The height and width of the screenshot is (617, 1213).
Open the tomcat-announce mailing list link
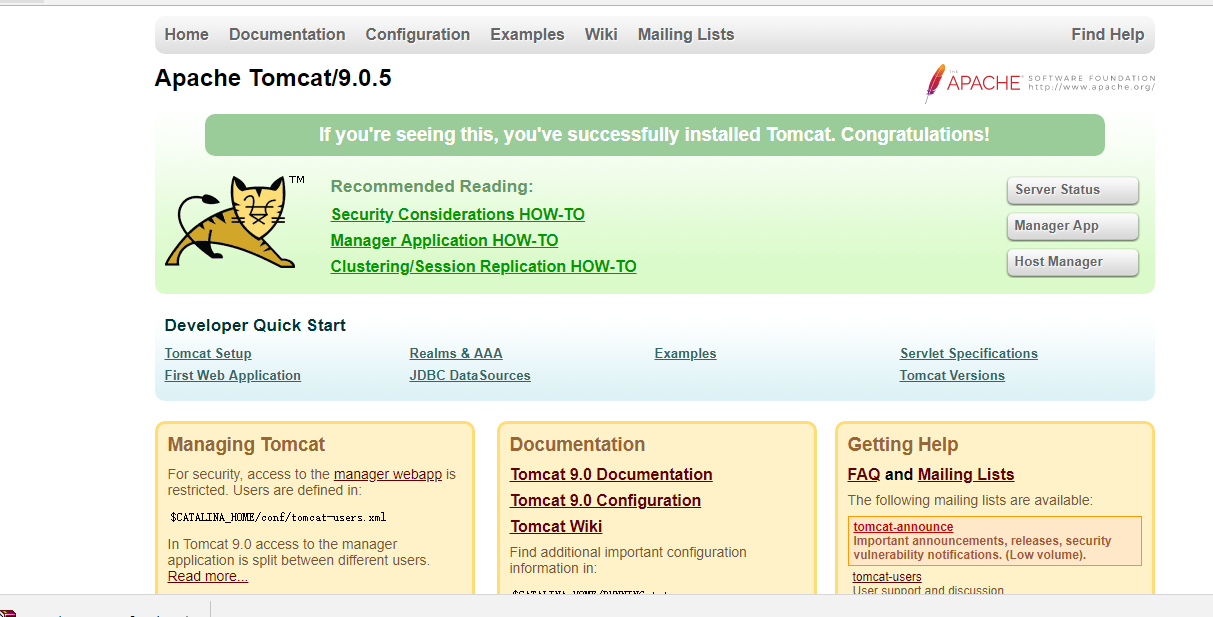point(904,527)
